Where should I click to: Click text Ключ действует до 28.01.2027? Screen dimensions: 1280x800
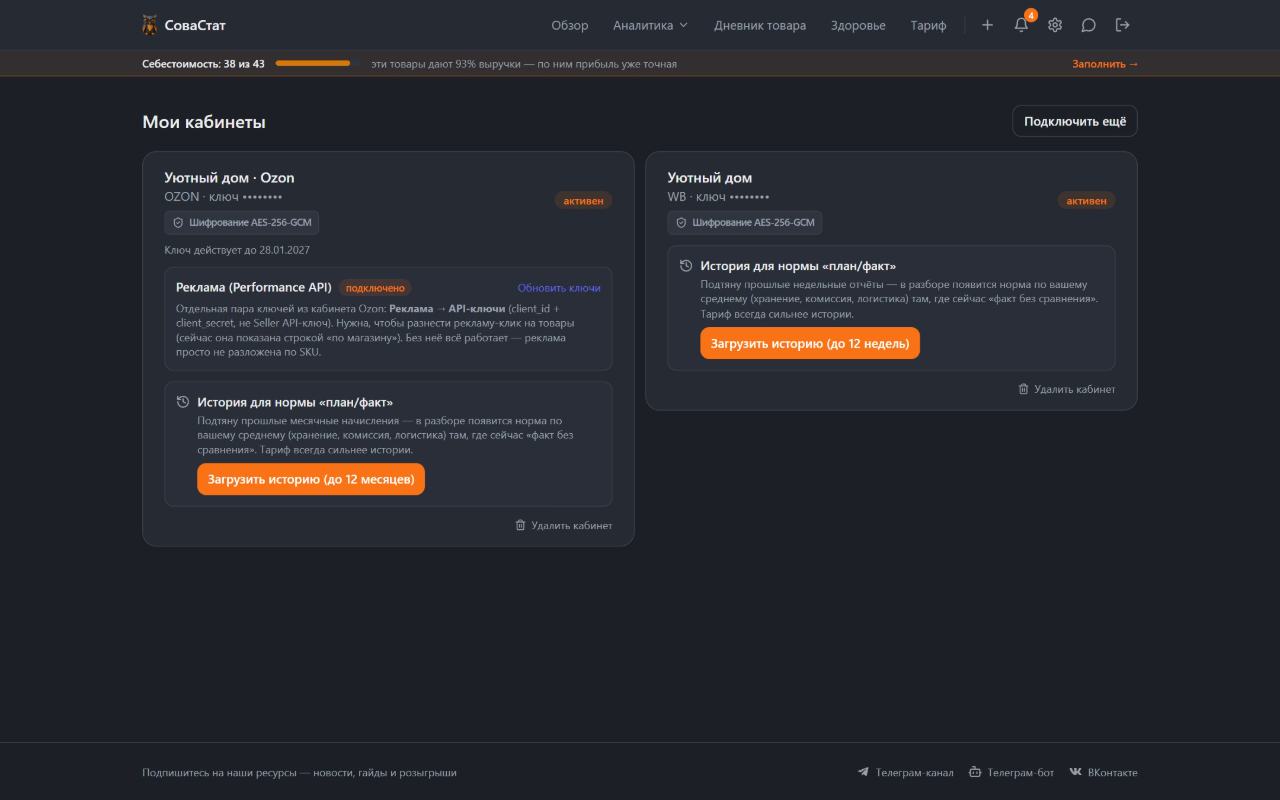[x=237, y=250]
